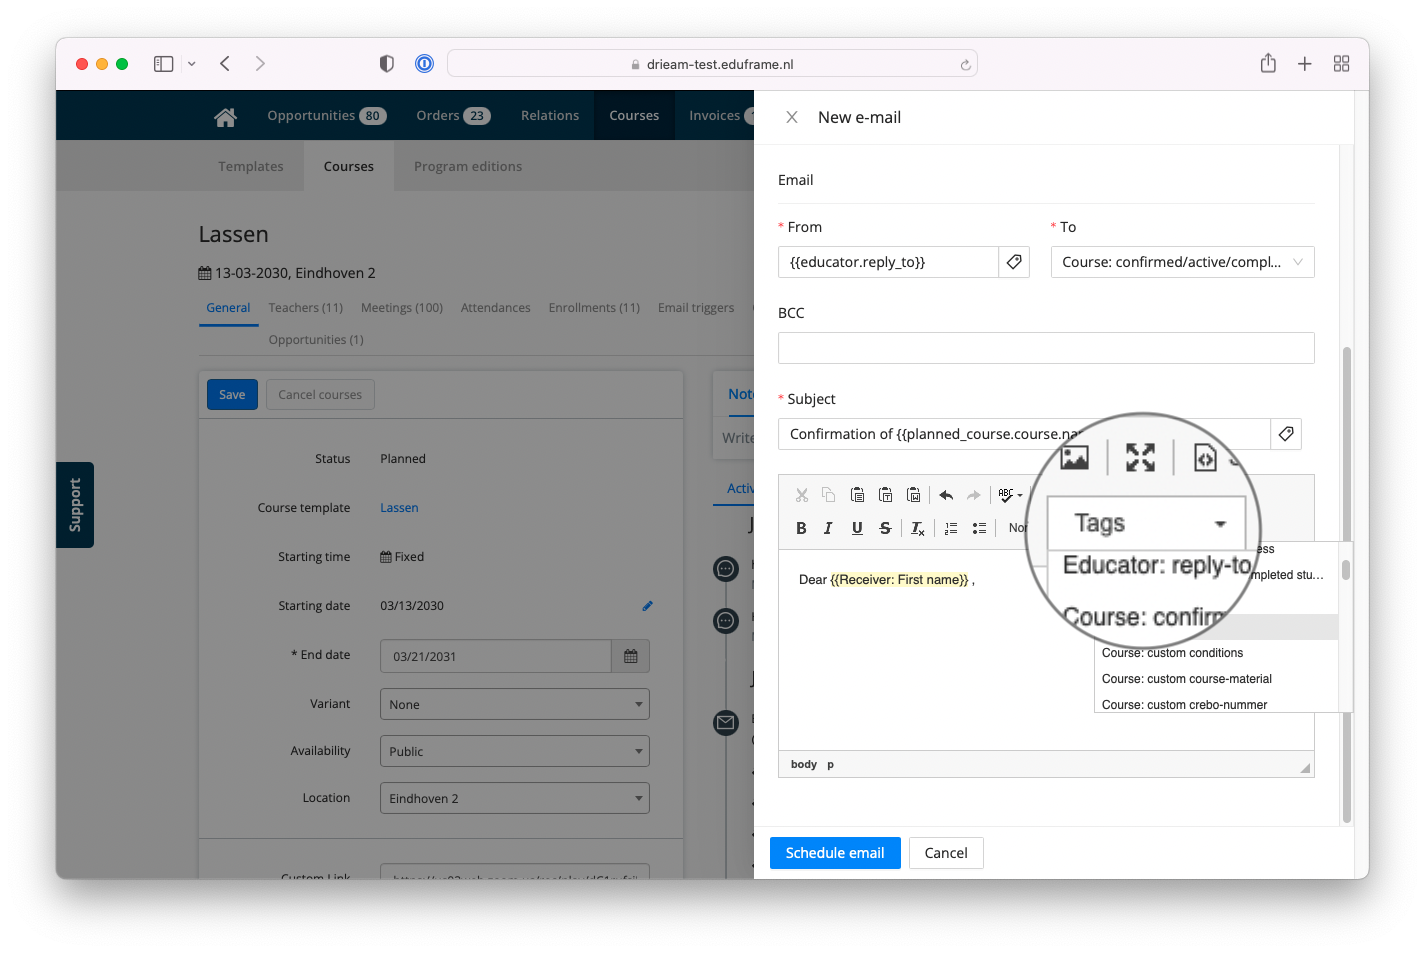
Task: Open the Teachers (11) tab
Action: tap(305, 308)
